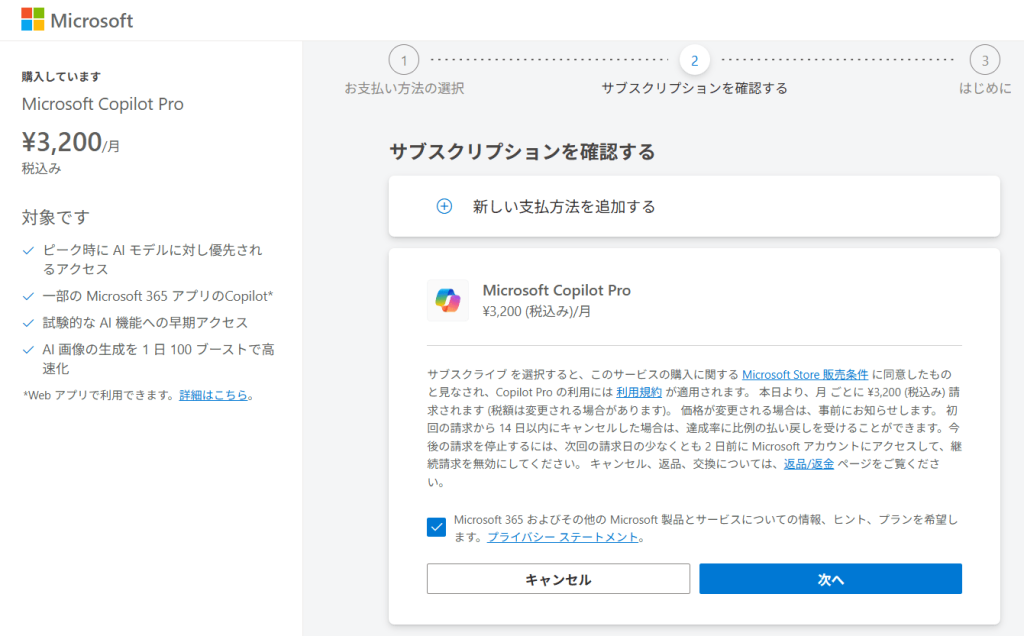
Task: Click the 一部の Microsoft 365 アプリのCopilot item
Action: 157,296
